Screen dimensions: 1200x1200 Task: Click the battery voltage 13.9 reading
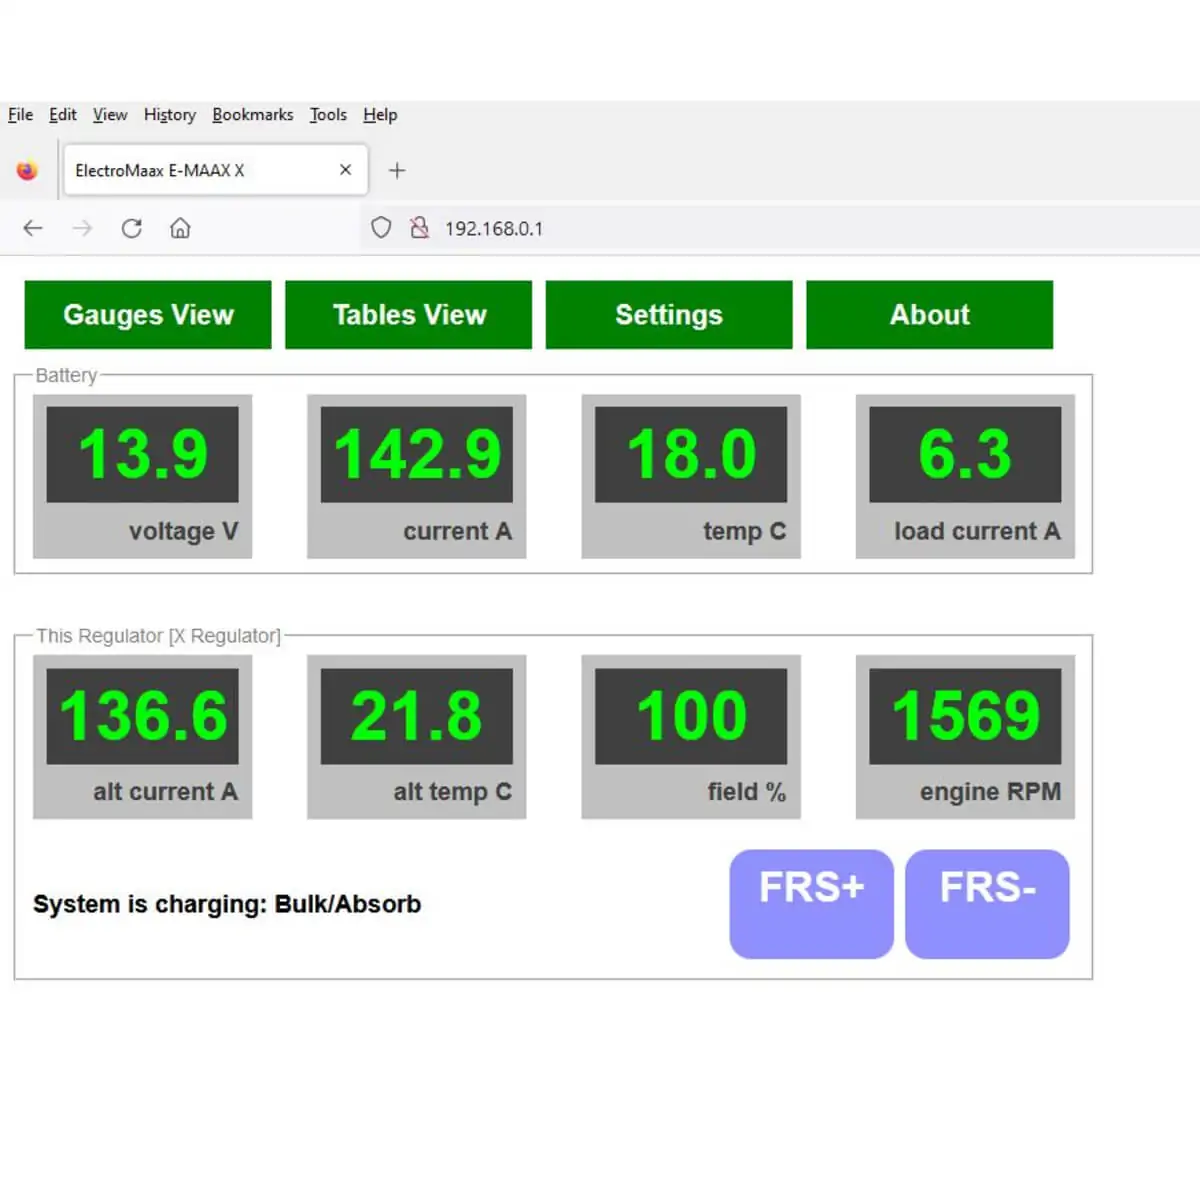pyautogui.click(x=143, y=454)
